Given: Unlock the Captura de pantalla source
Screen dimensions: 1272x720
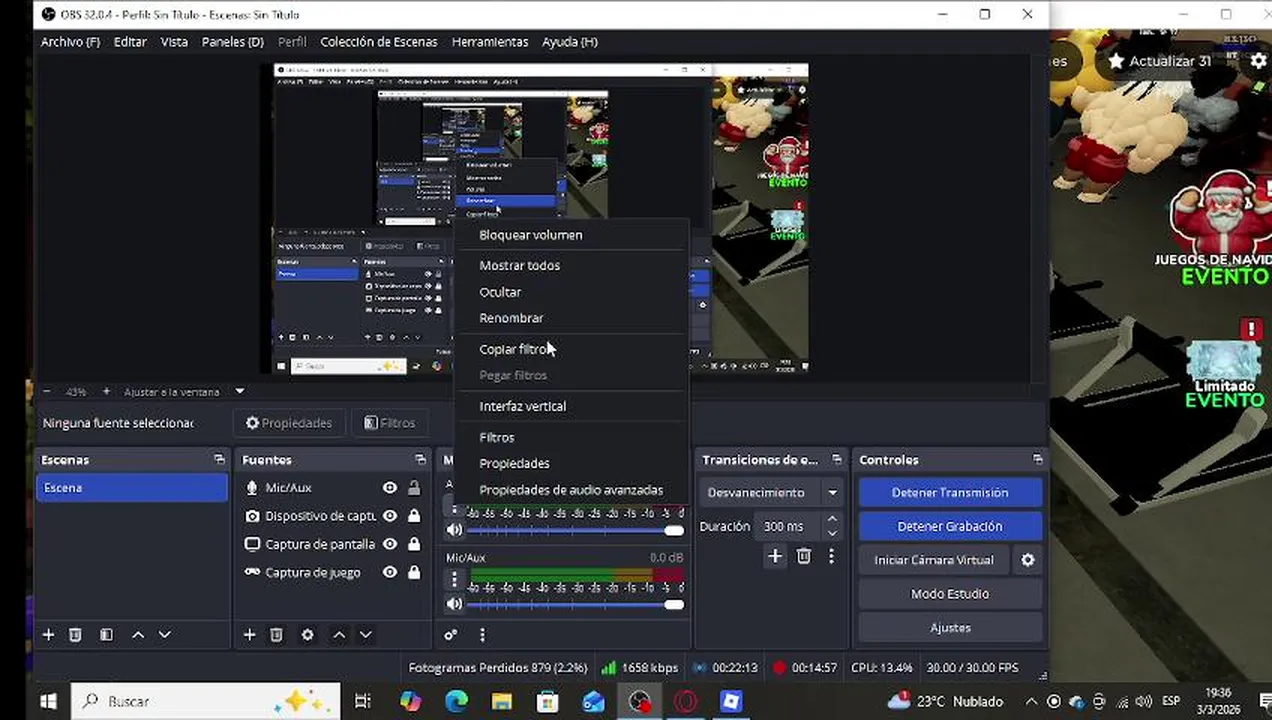Looking at the screenshot, I should [414, 544].
